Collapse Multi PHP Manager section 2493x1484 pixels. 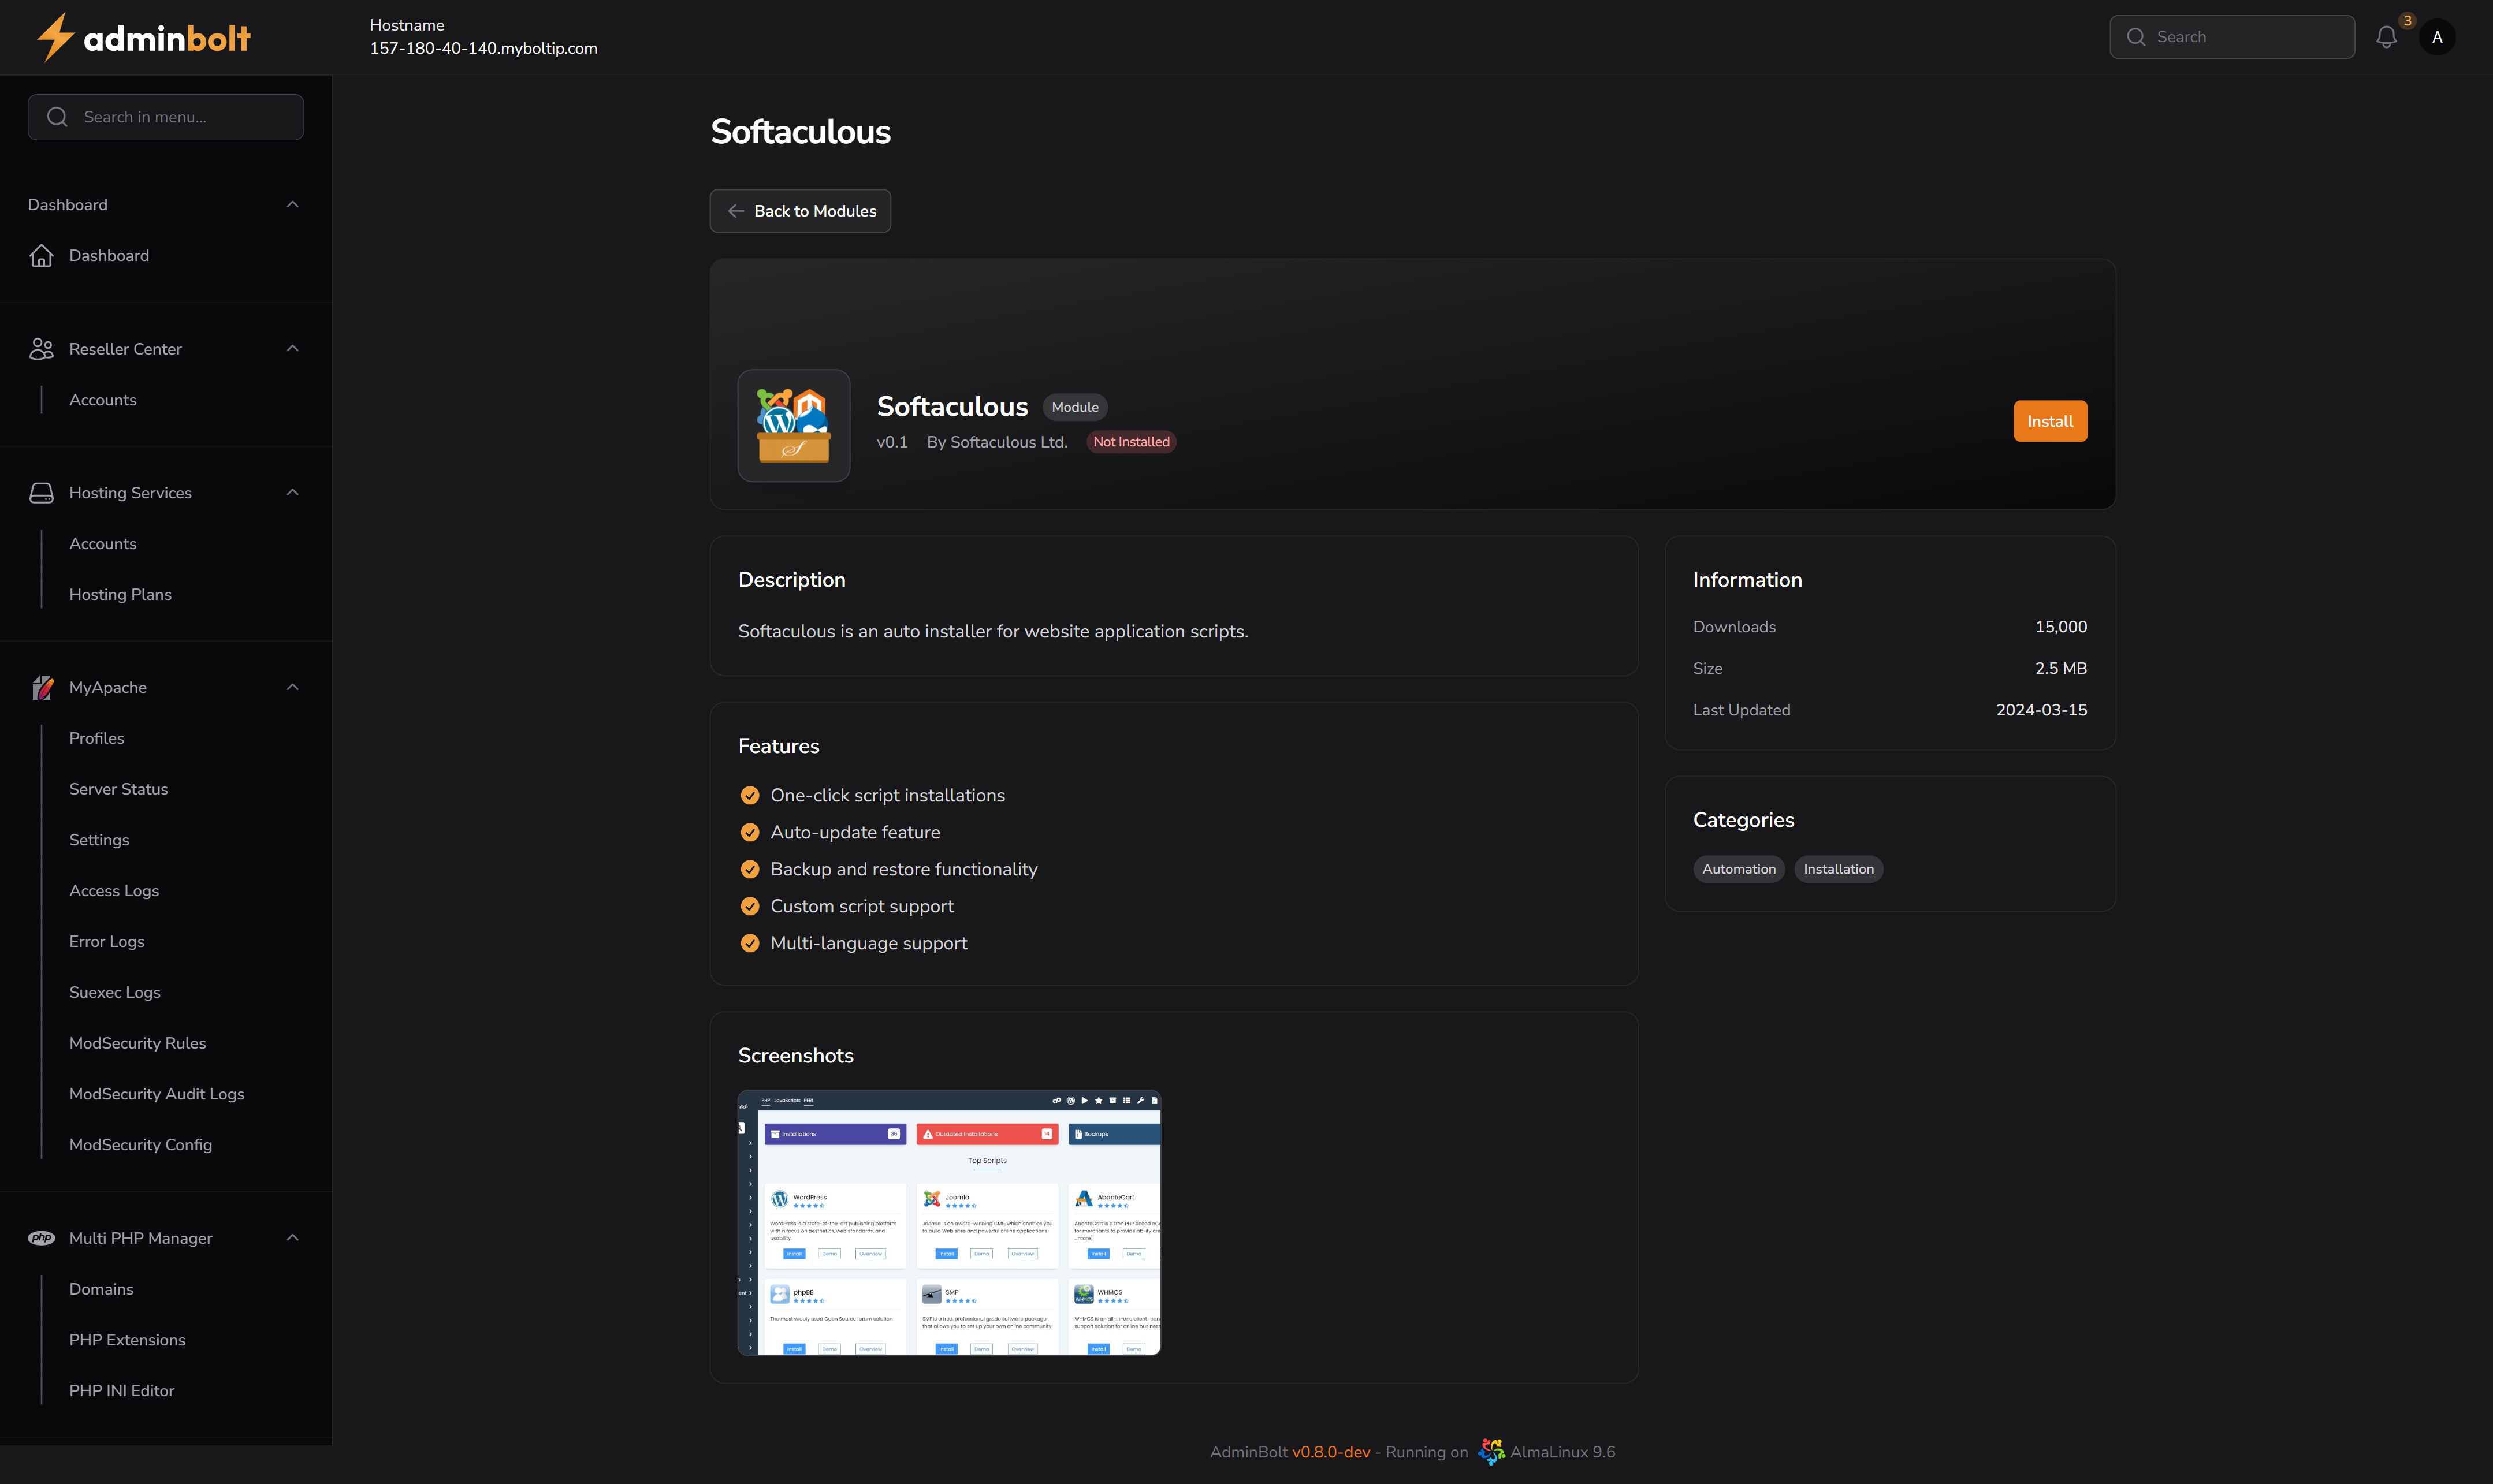(292, 1238)
